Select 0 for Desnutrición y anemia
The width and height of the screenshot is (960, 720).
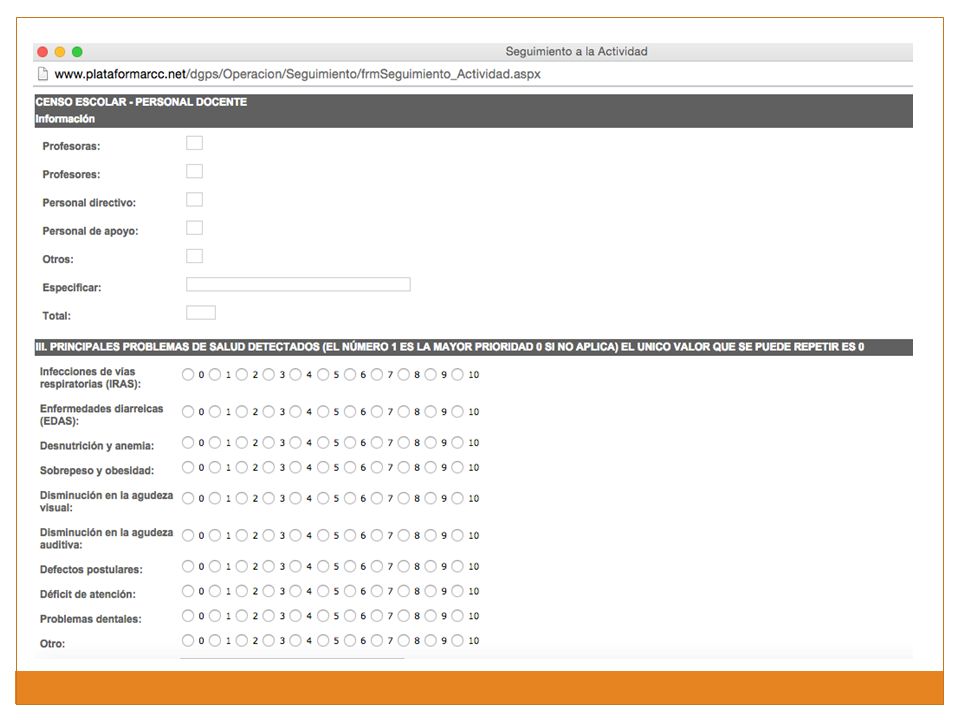coord(188,443)
